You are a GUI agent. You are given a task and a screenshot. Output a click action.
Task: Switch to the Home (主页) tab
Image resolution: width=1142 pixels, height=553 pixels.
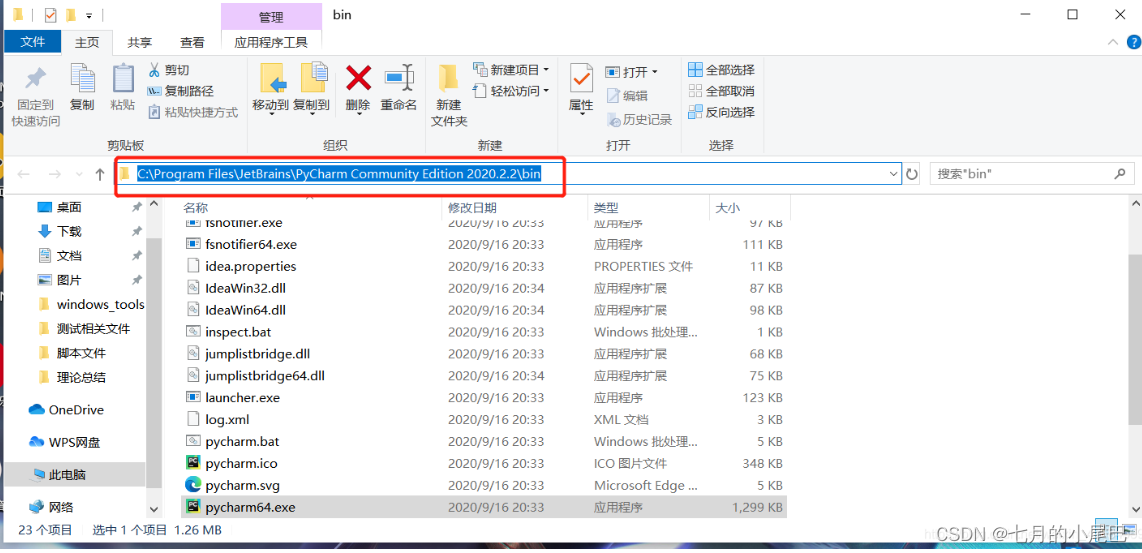87,43
